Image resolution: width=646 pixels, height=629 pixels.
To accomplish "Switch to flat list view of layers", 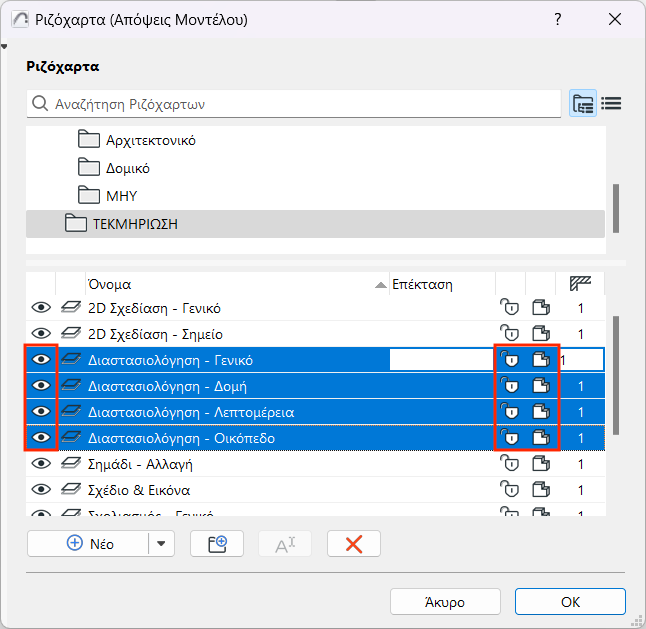I will point(612,103).
